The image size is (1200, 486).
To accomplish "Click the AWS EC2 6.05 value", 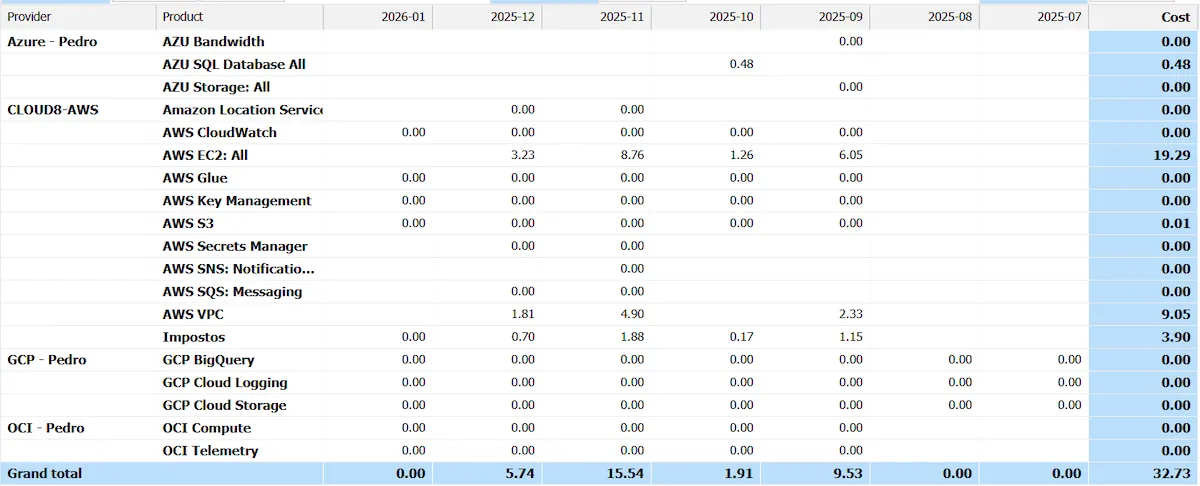I will (x=850, y=155).
